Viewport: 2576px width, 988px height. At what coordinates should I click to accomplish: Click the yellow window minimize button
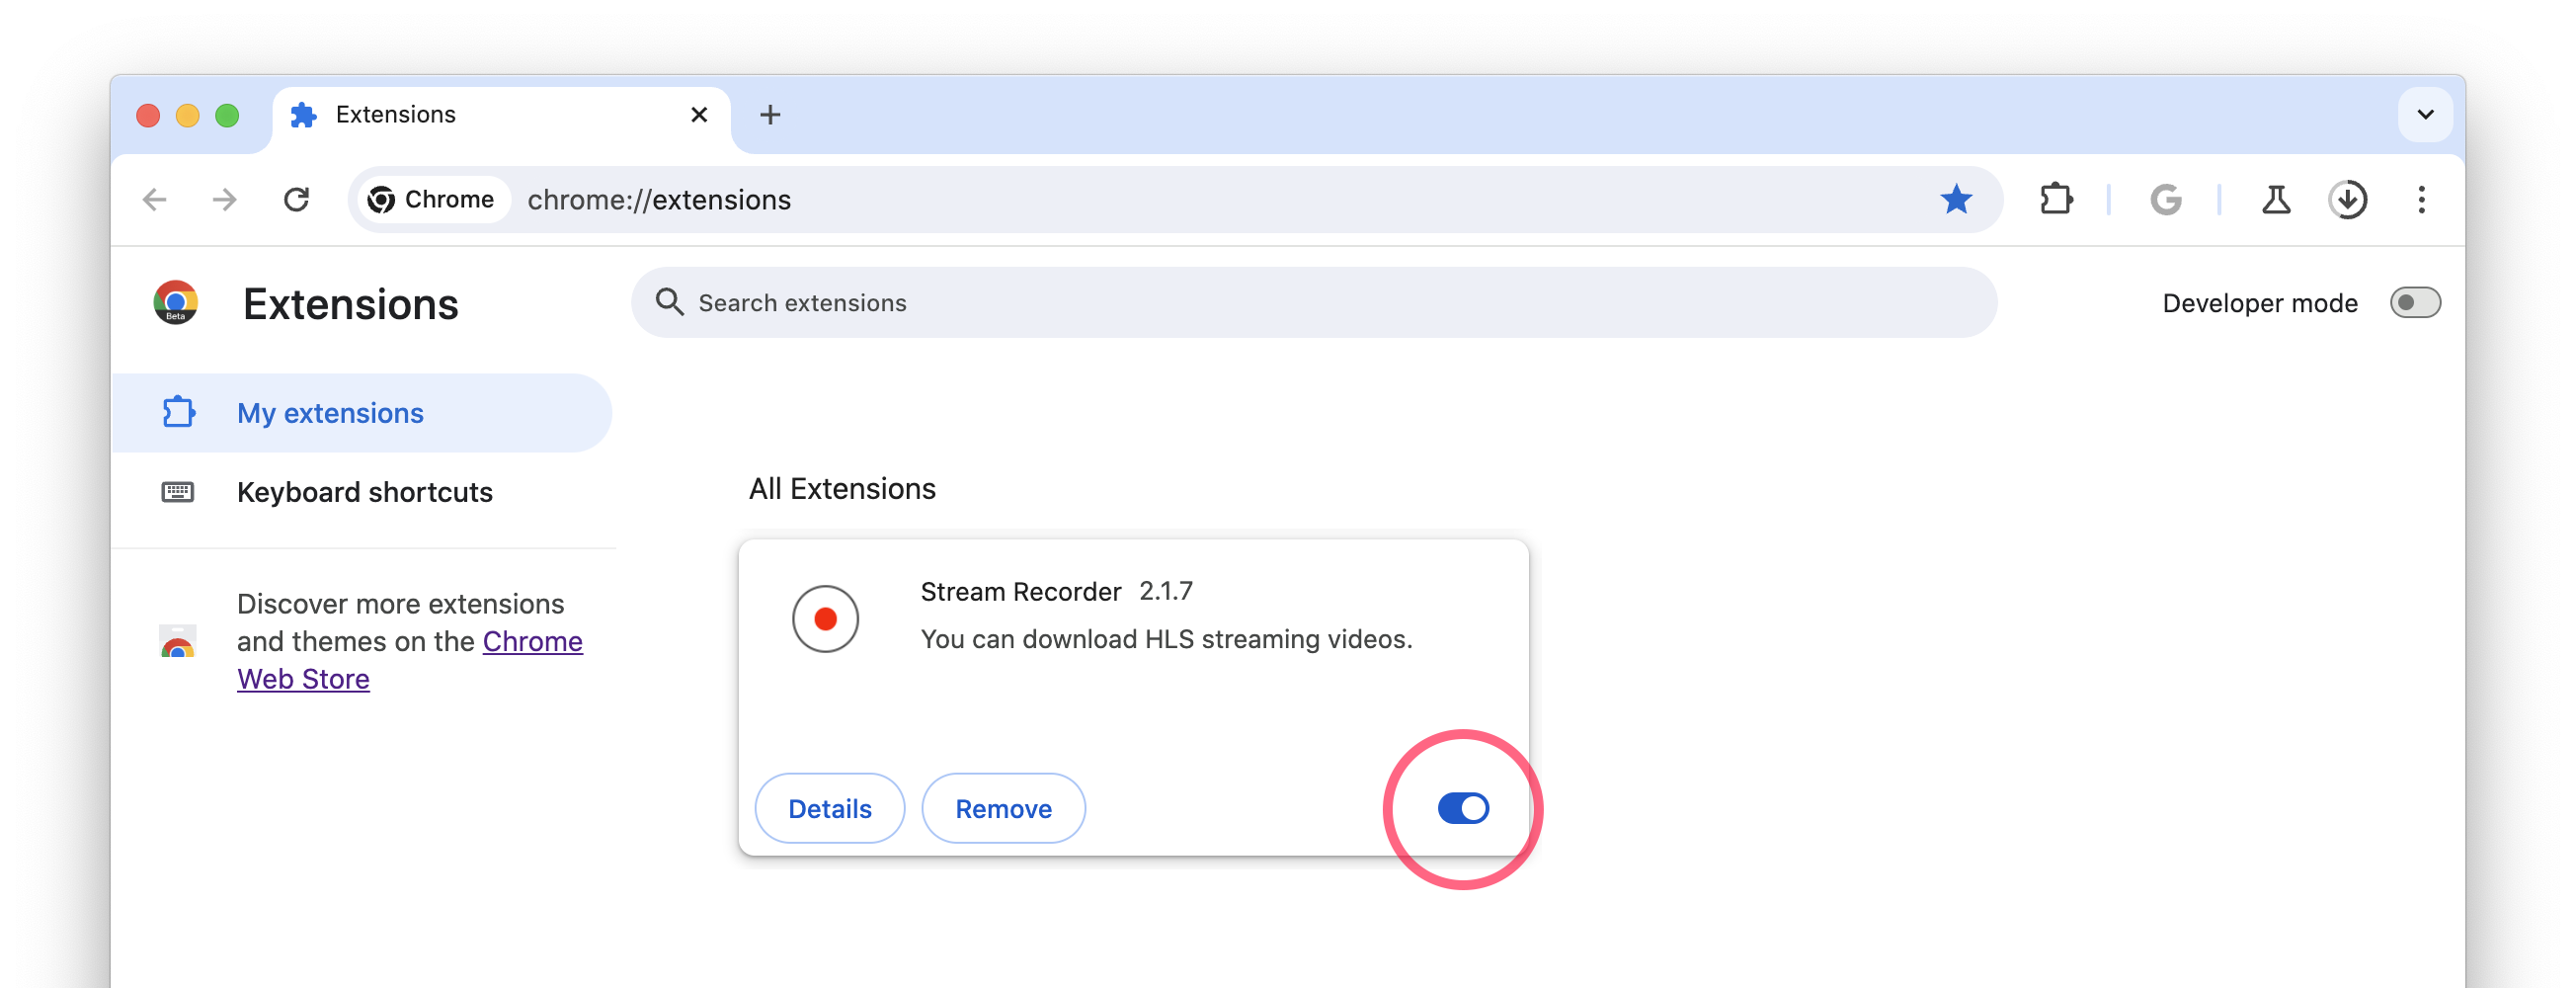pos(188,115)
